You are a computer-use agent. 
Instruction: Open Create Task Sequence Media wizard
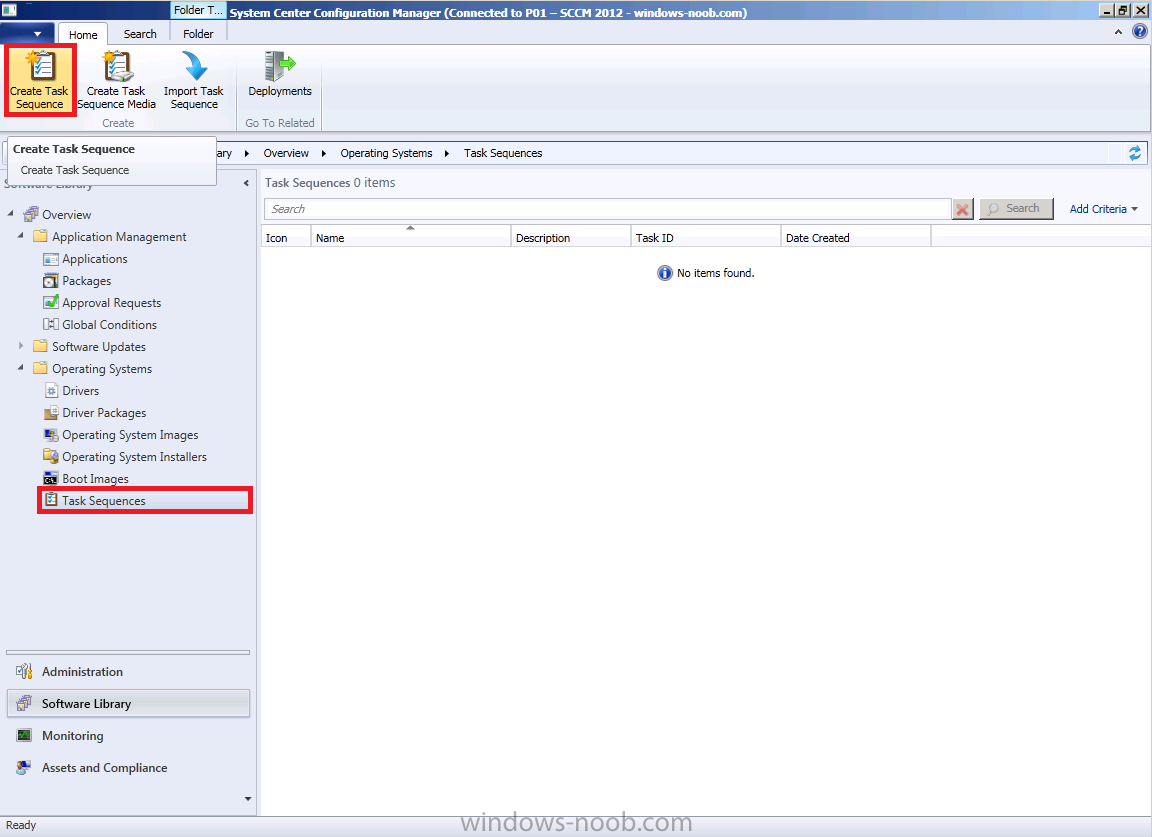(x=116, y=80)
